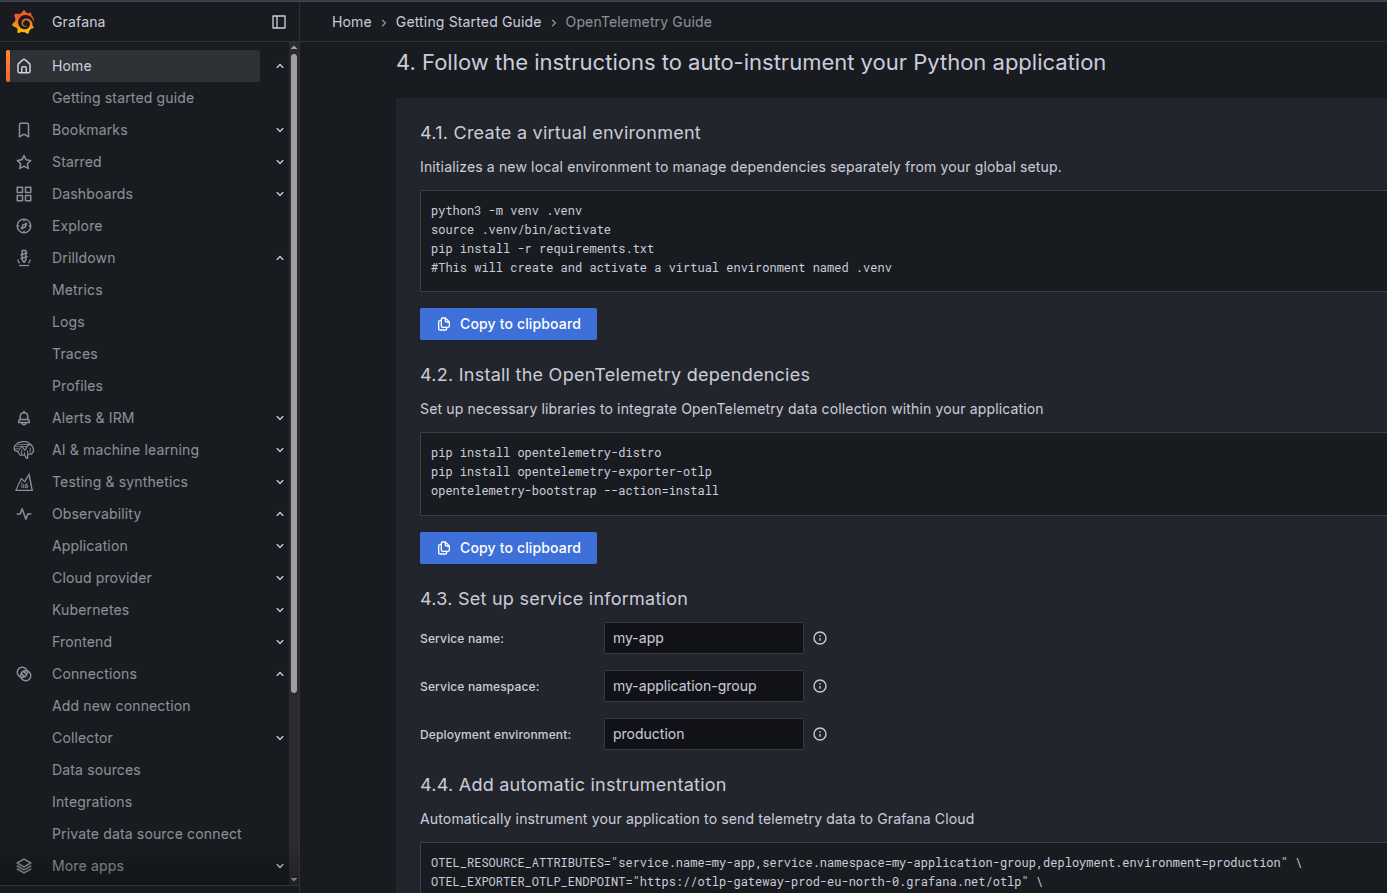Open Traces under Drilldown
Viewport: 1387px width, 893px height.
75,354
